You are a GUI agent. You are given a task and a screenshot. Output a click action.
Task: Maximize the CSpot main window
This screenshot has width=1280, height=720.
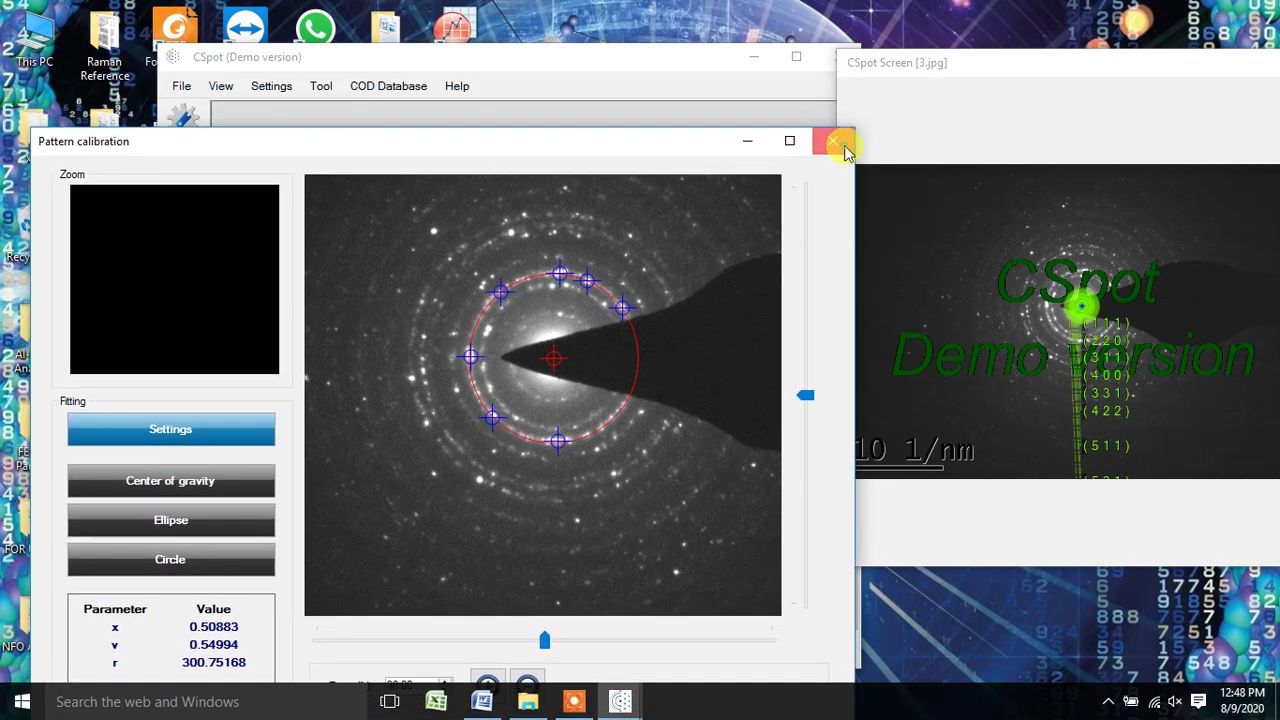pos(796,57)
